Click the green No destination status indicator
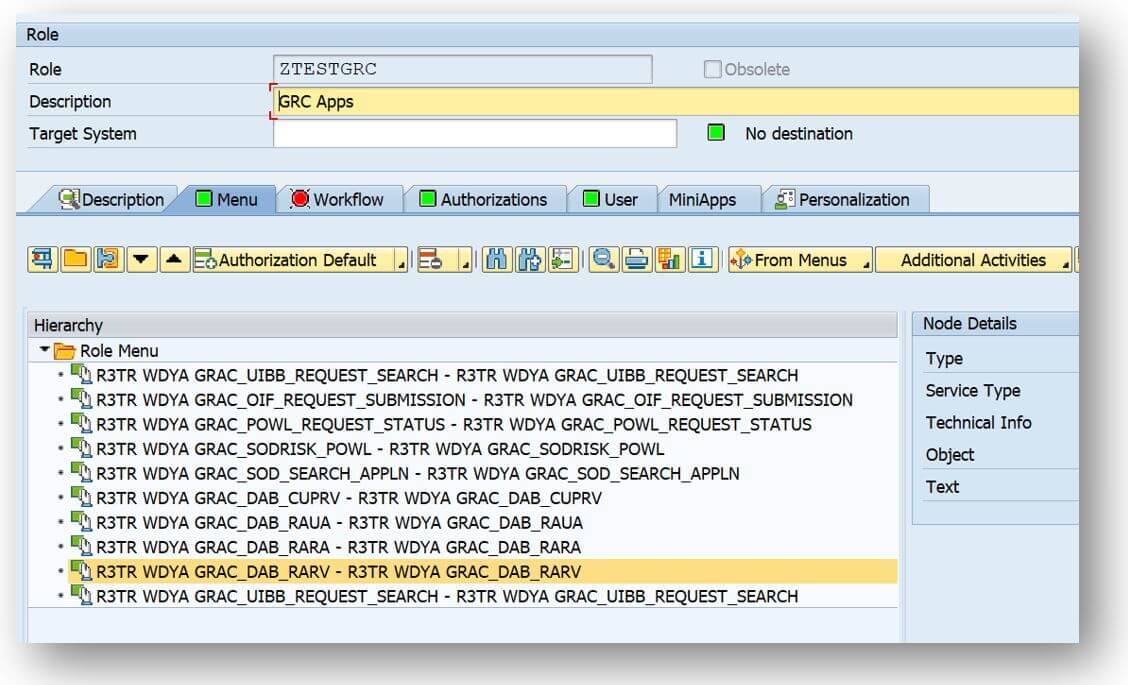The height and width of the screenshot is (685, 1128). pos(715,133)
